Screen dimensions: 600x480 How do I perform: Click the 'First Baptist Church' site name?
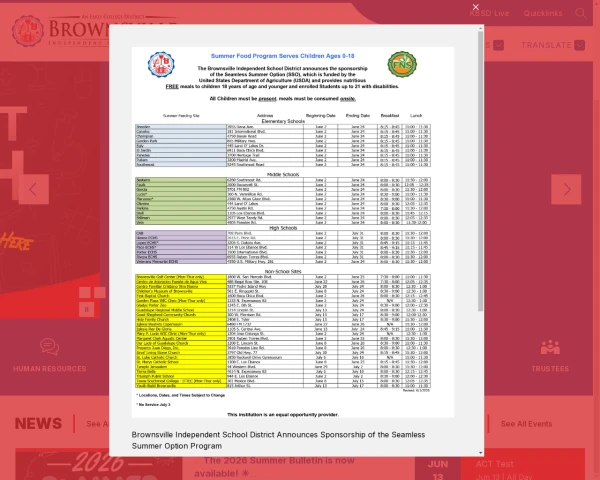153,296
